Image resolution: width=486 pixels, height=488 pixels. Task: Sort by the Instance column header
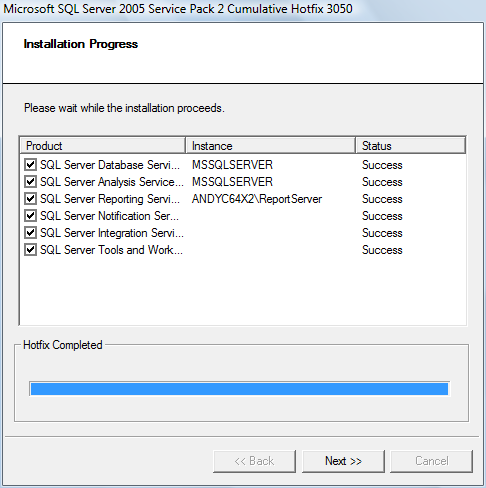[x=270, y=146]
